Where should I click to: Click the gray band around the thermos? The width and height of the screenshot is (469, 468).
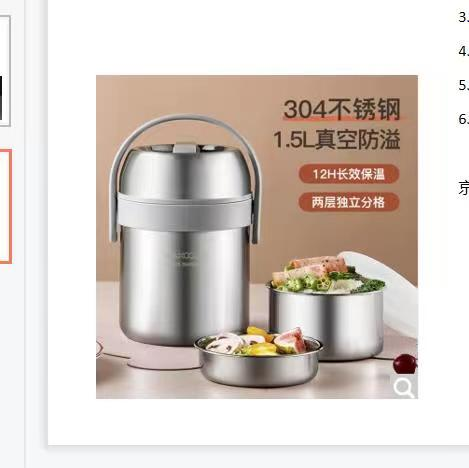[184, 211]
